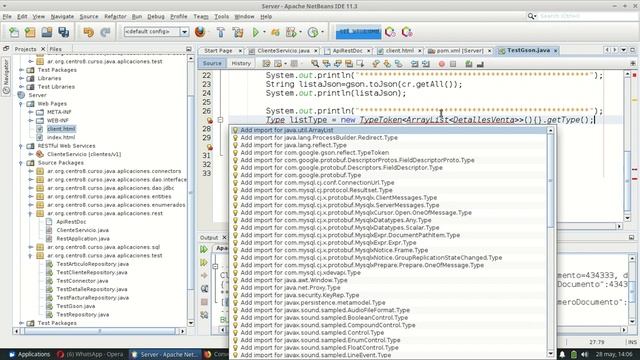Open the File menu

click(x=7, y=17)
